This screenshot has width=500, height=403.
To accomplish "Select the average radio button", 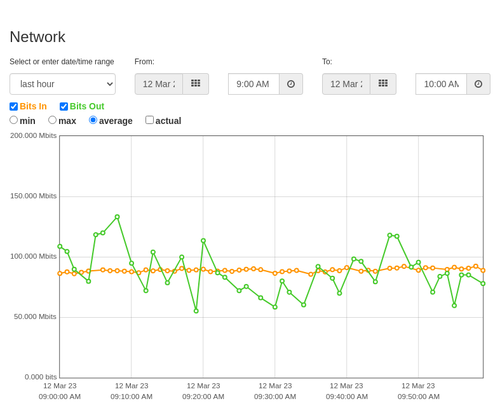I will point(93,120).
